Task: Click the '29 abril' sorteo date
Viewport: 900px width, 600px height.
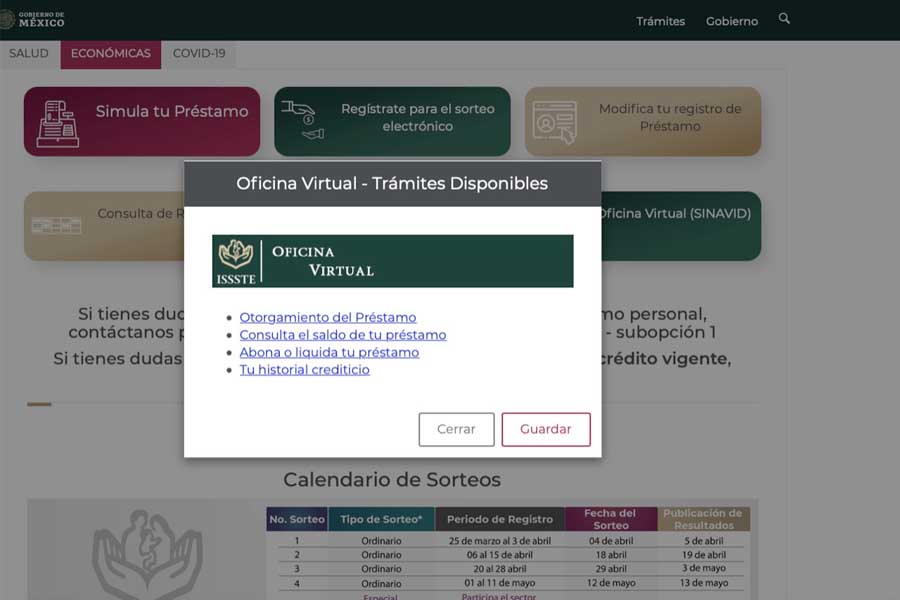Action: click(611, 569)
